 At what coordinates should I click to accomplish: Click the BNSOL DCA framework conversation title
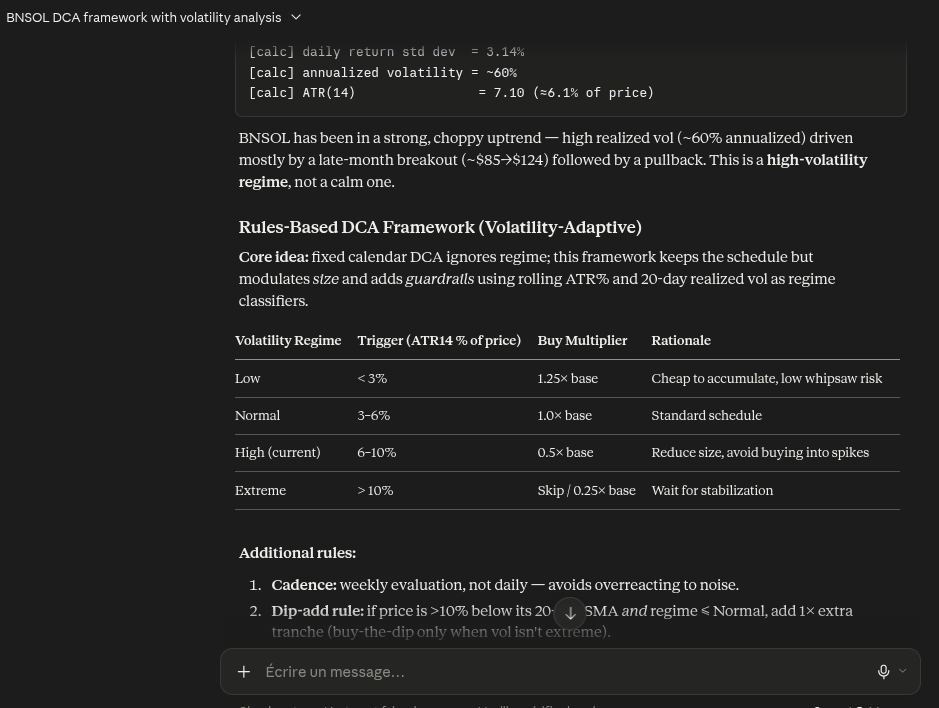[144, 17]
